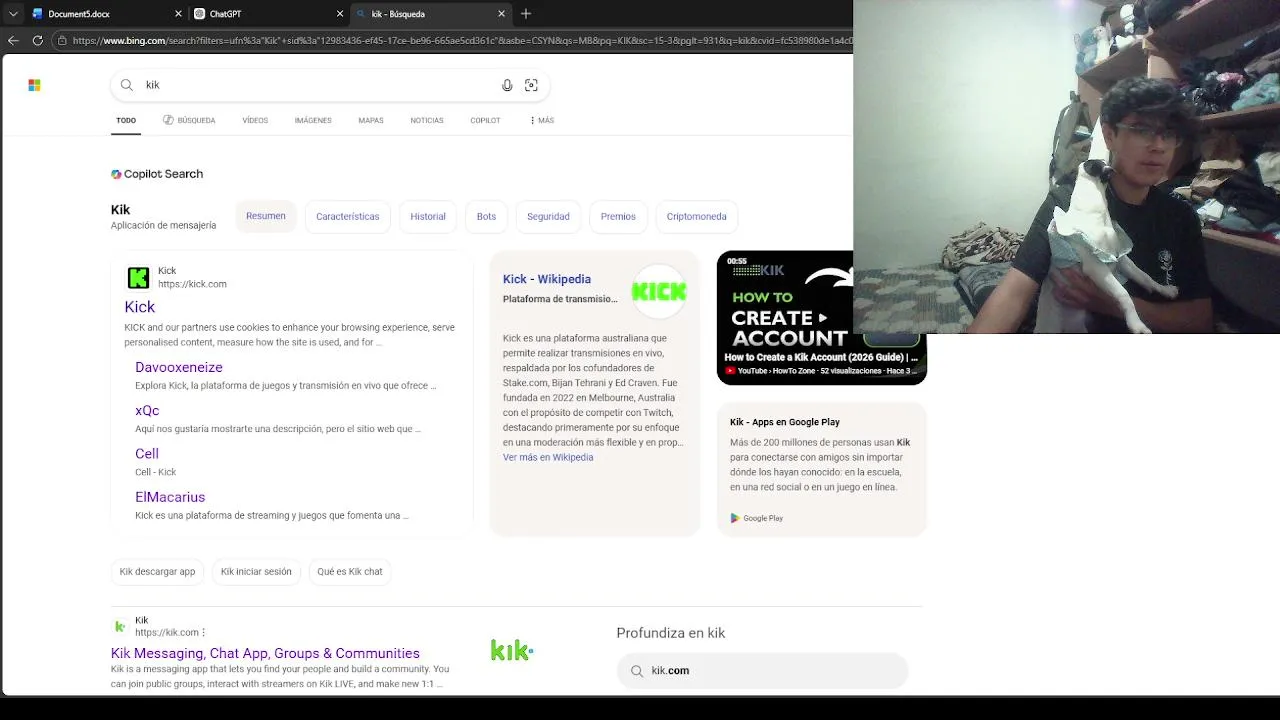
Task: Click the Kik favicon beside kik.com result
Action: pos(119,626)
